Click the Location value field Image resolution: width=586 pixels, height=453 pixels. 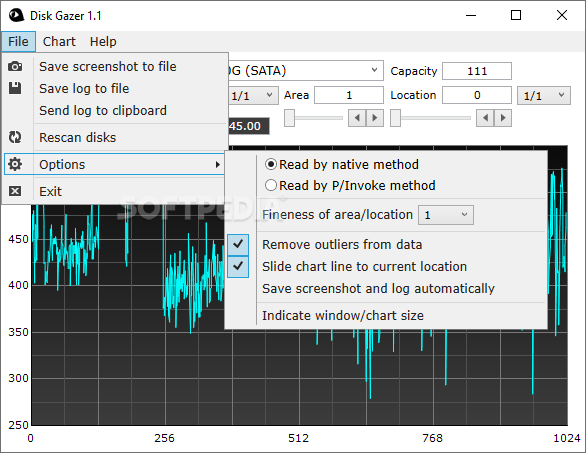click(477, 95)
